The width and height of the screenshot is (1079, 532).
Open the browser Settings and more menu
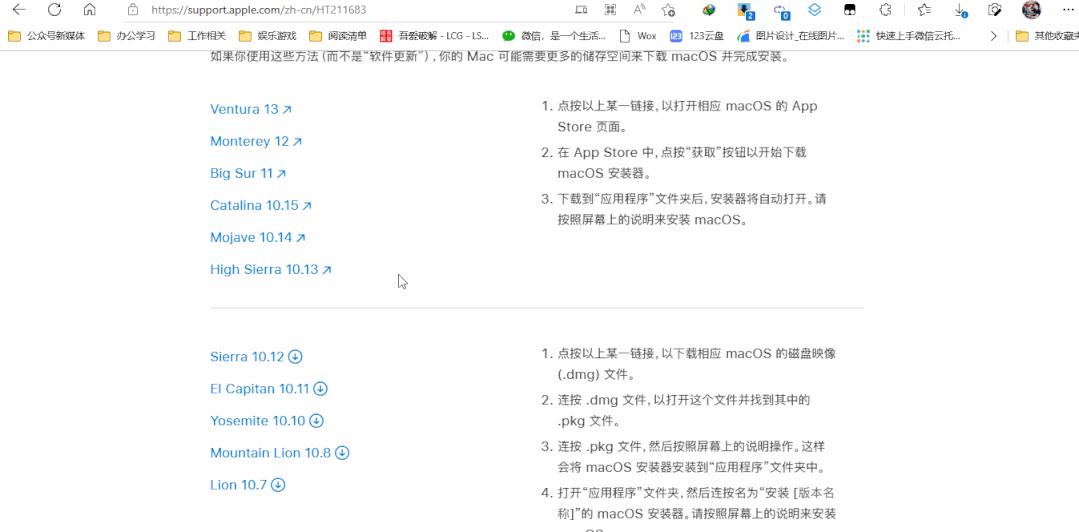coord(1067,10)
